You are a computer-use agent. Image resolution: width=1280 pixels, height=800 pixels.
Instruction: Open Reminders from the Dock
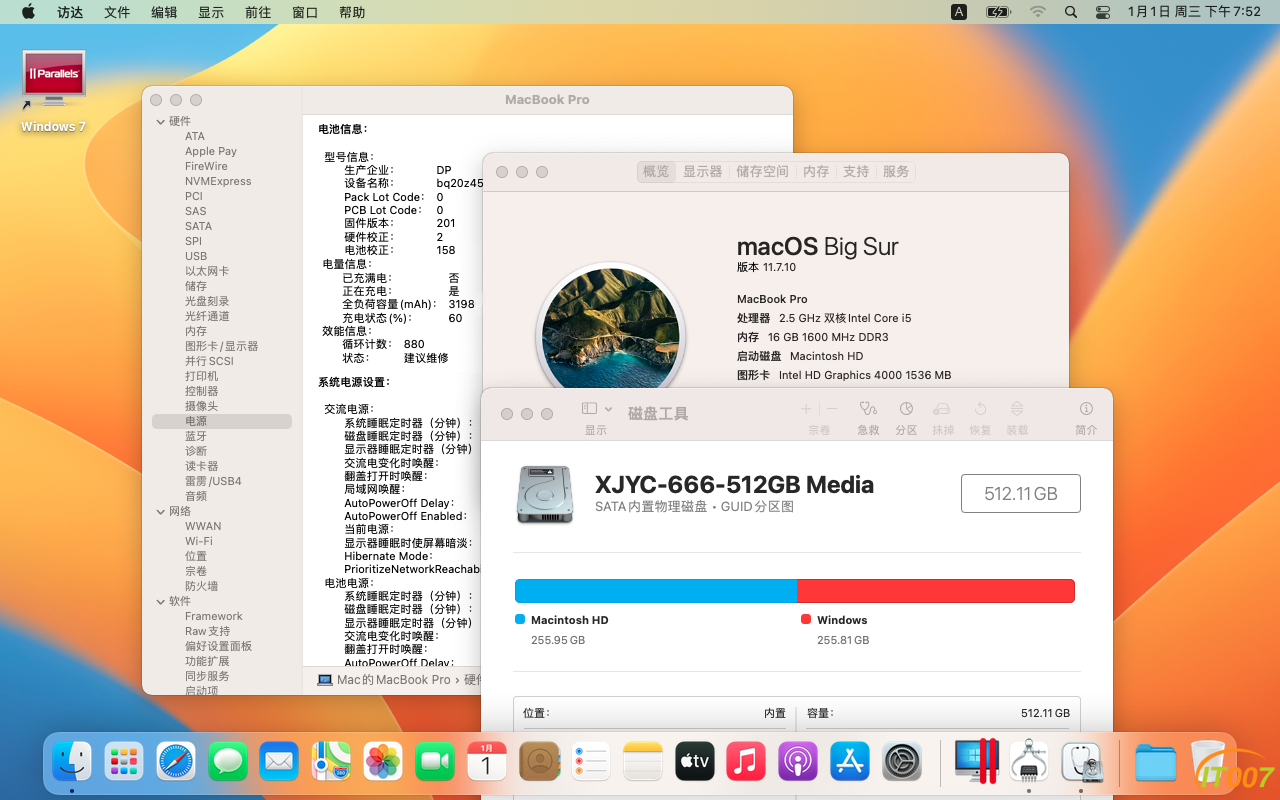(x=591, y=762)
